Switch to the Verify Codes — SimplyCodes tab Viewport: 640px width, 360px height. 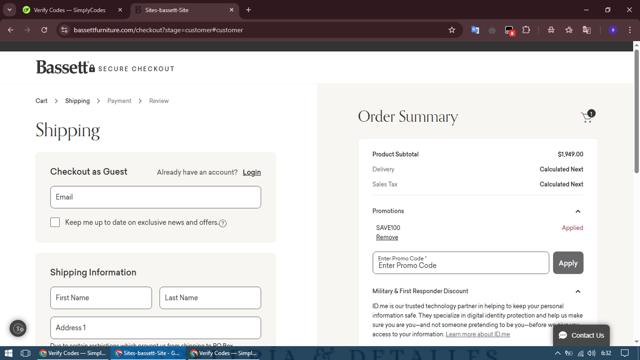coord(69,10)
